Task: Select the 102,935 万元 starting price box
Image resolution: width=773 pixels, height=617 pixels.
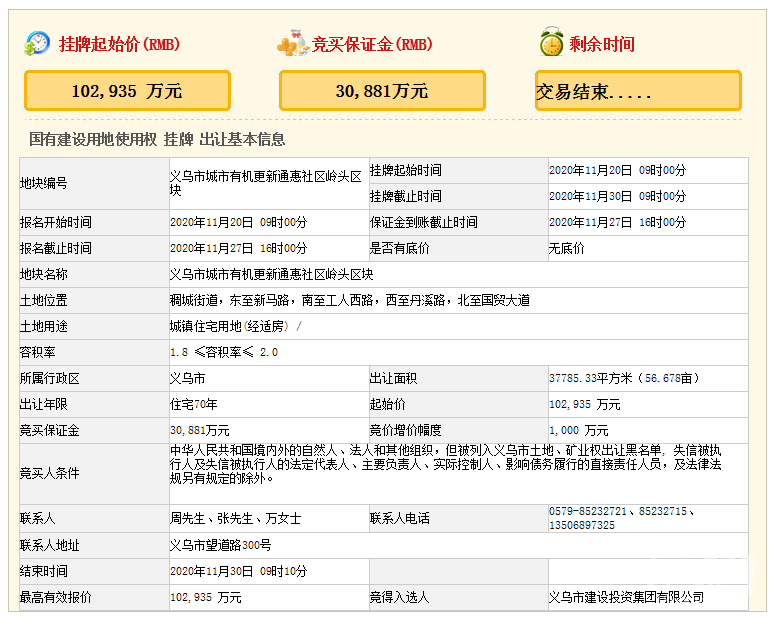Action: click(x=127, y=91)
